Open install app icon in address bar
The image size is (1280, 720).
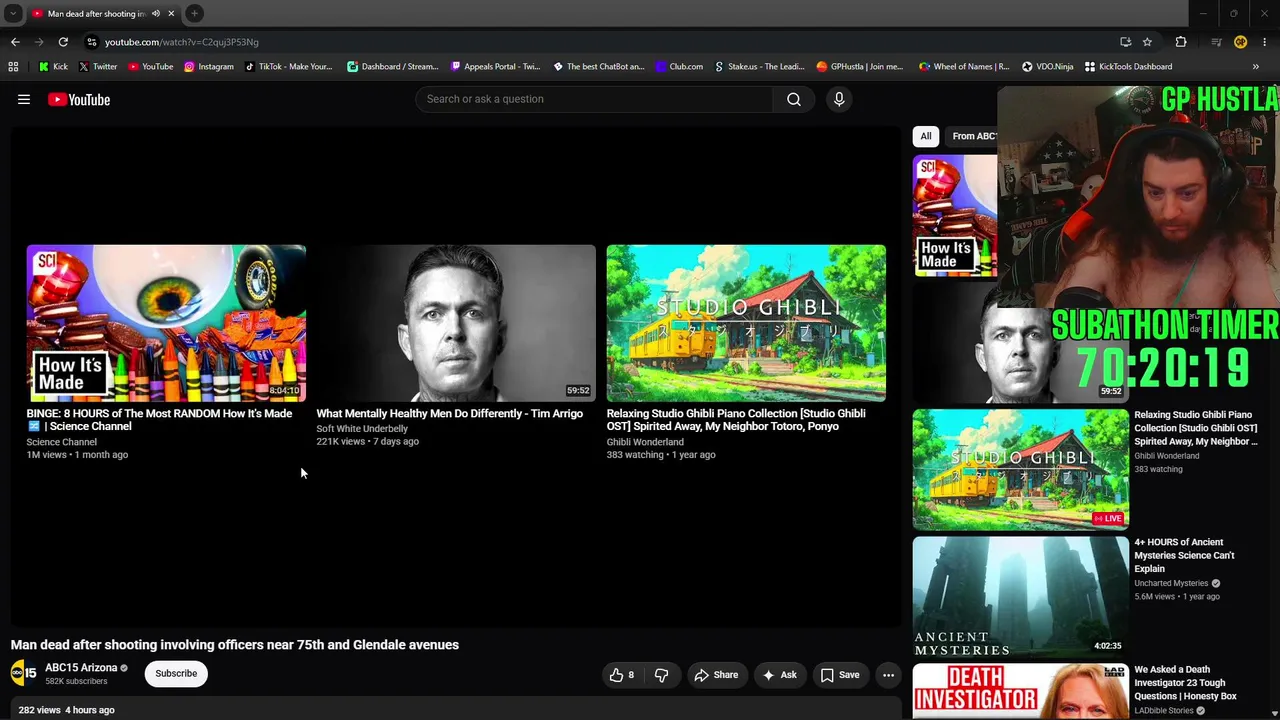point(1125,42)
